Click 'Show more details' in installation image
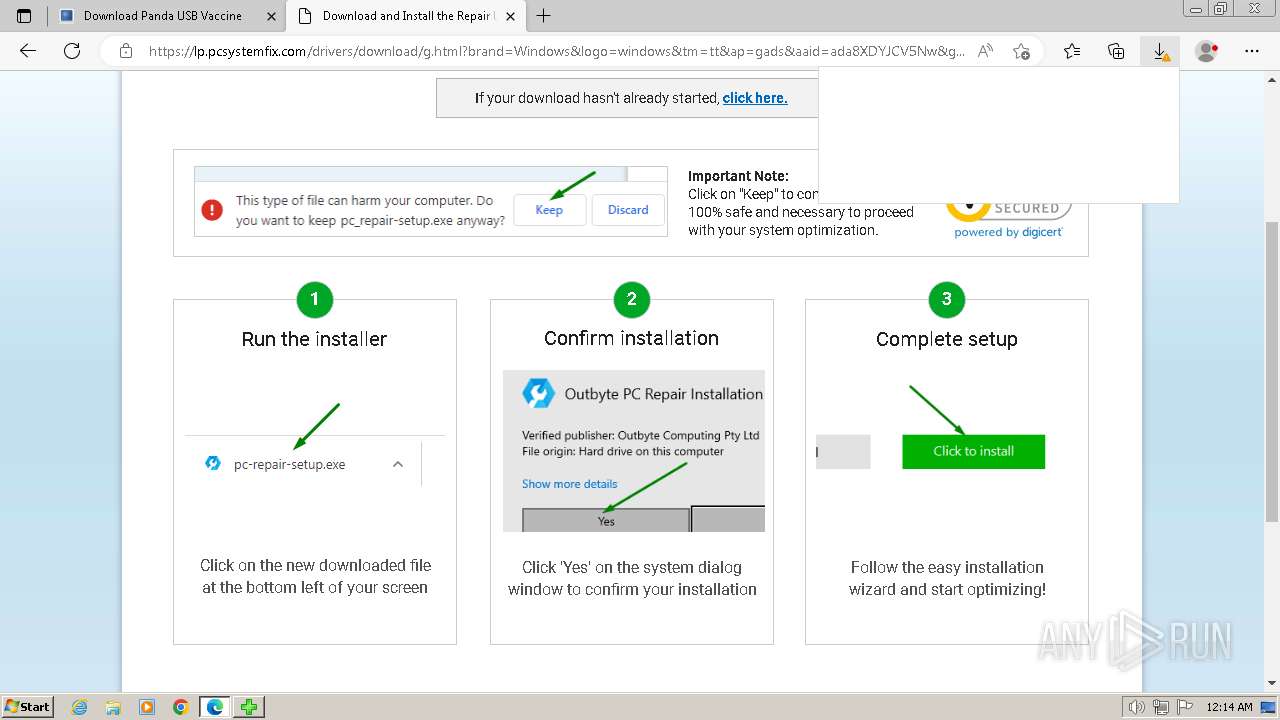The height and width of the screenshot is (720, 1280). (569, 484)
